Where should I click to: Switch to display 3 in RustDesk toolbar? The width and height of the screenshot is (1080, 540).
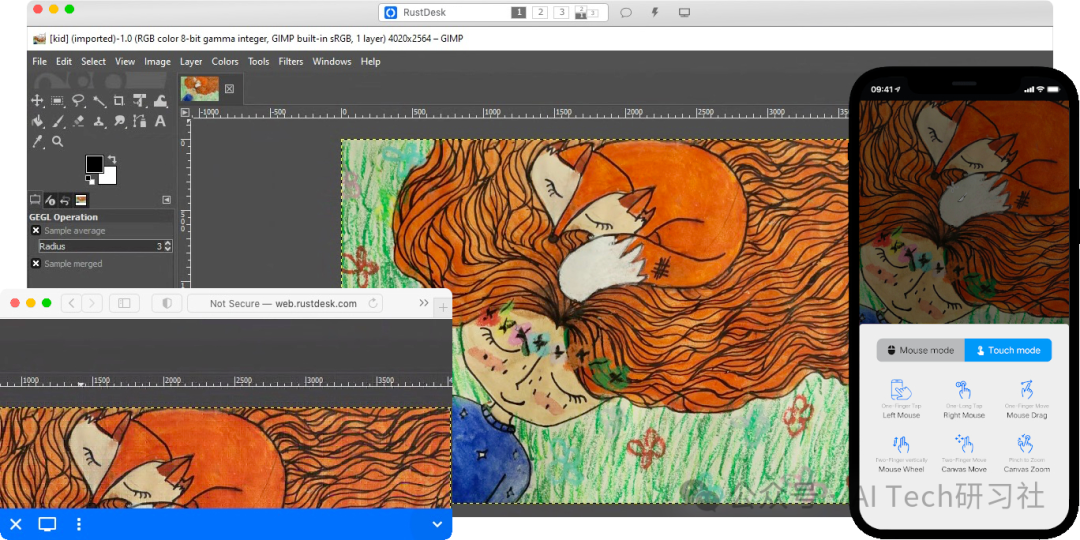[561, 12]
